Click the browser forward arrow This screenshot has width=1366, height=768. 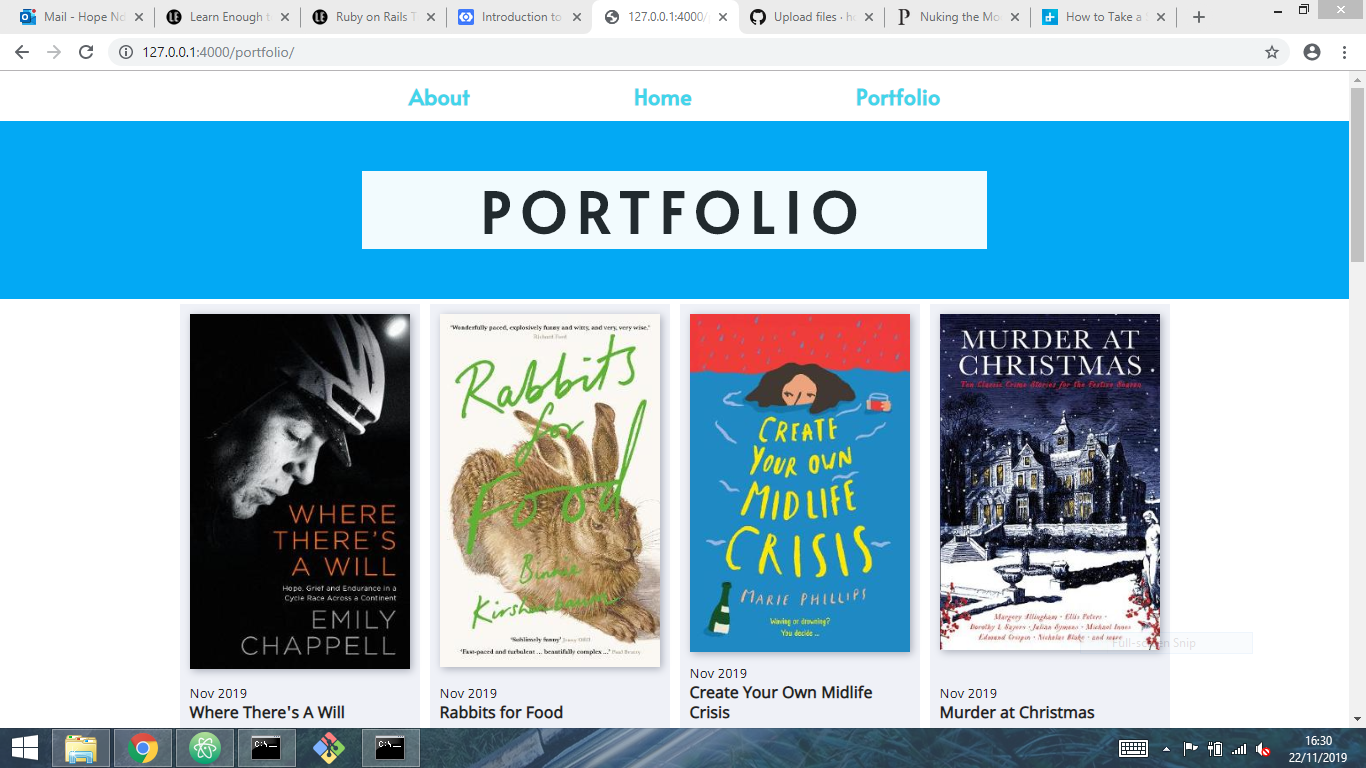point(54,52)
